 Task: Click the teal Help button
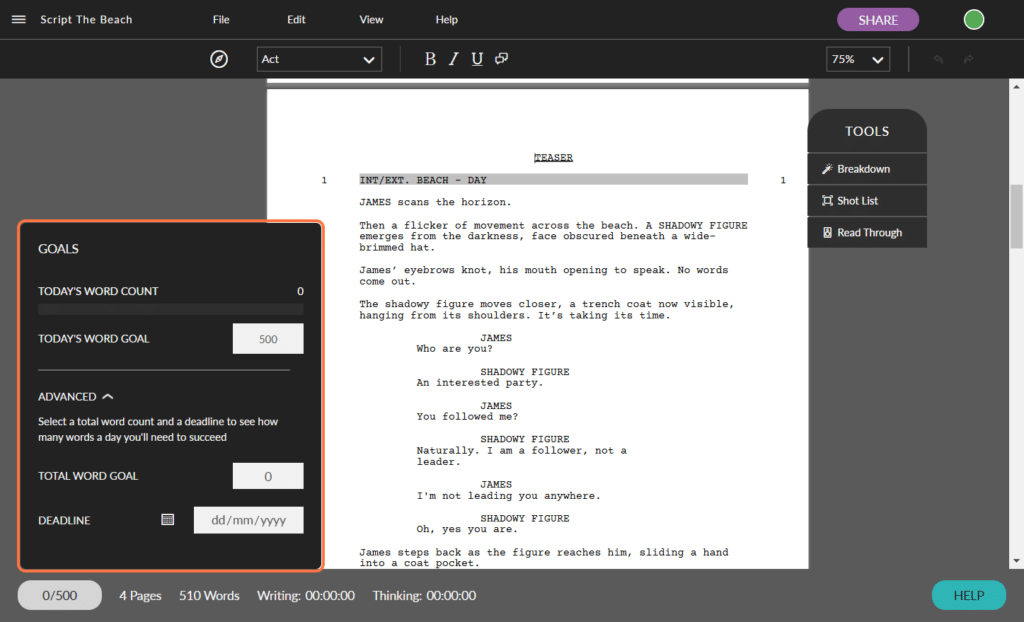tap(968, 595)
